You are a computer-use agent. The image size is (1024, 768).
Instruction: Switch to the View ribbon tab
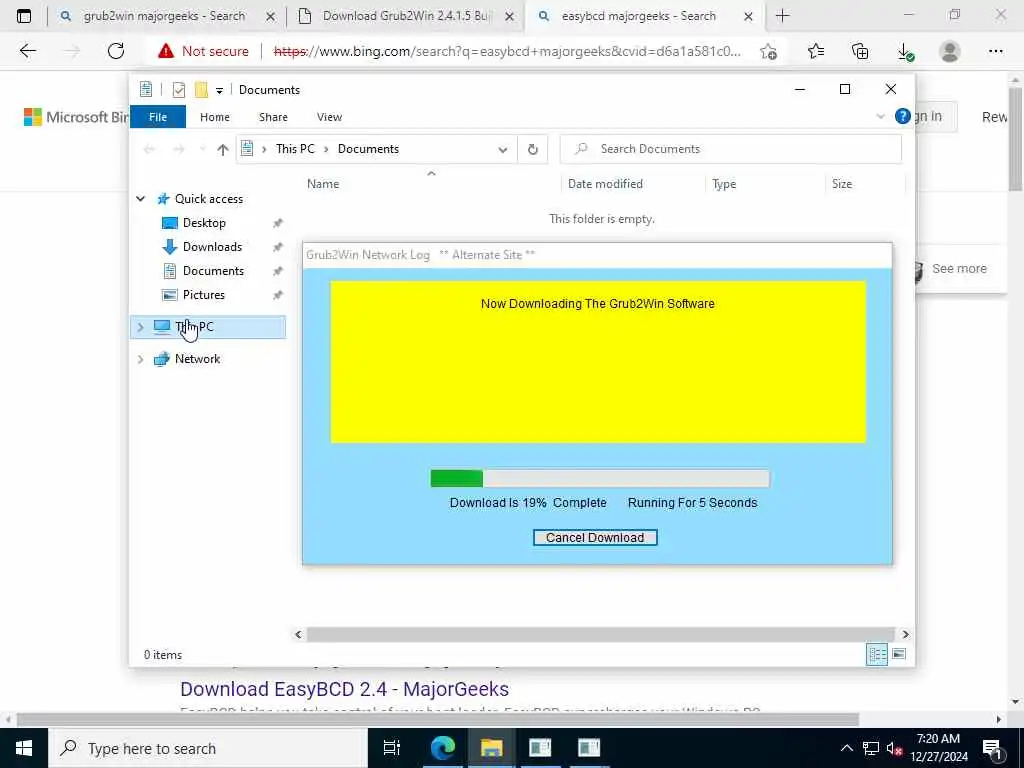pos(329,117)
